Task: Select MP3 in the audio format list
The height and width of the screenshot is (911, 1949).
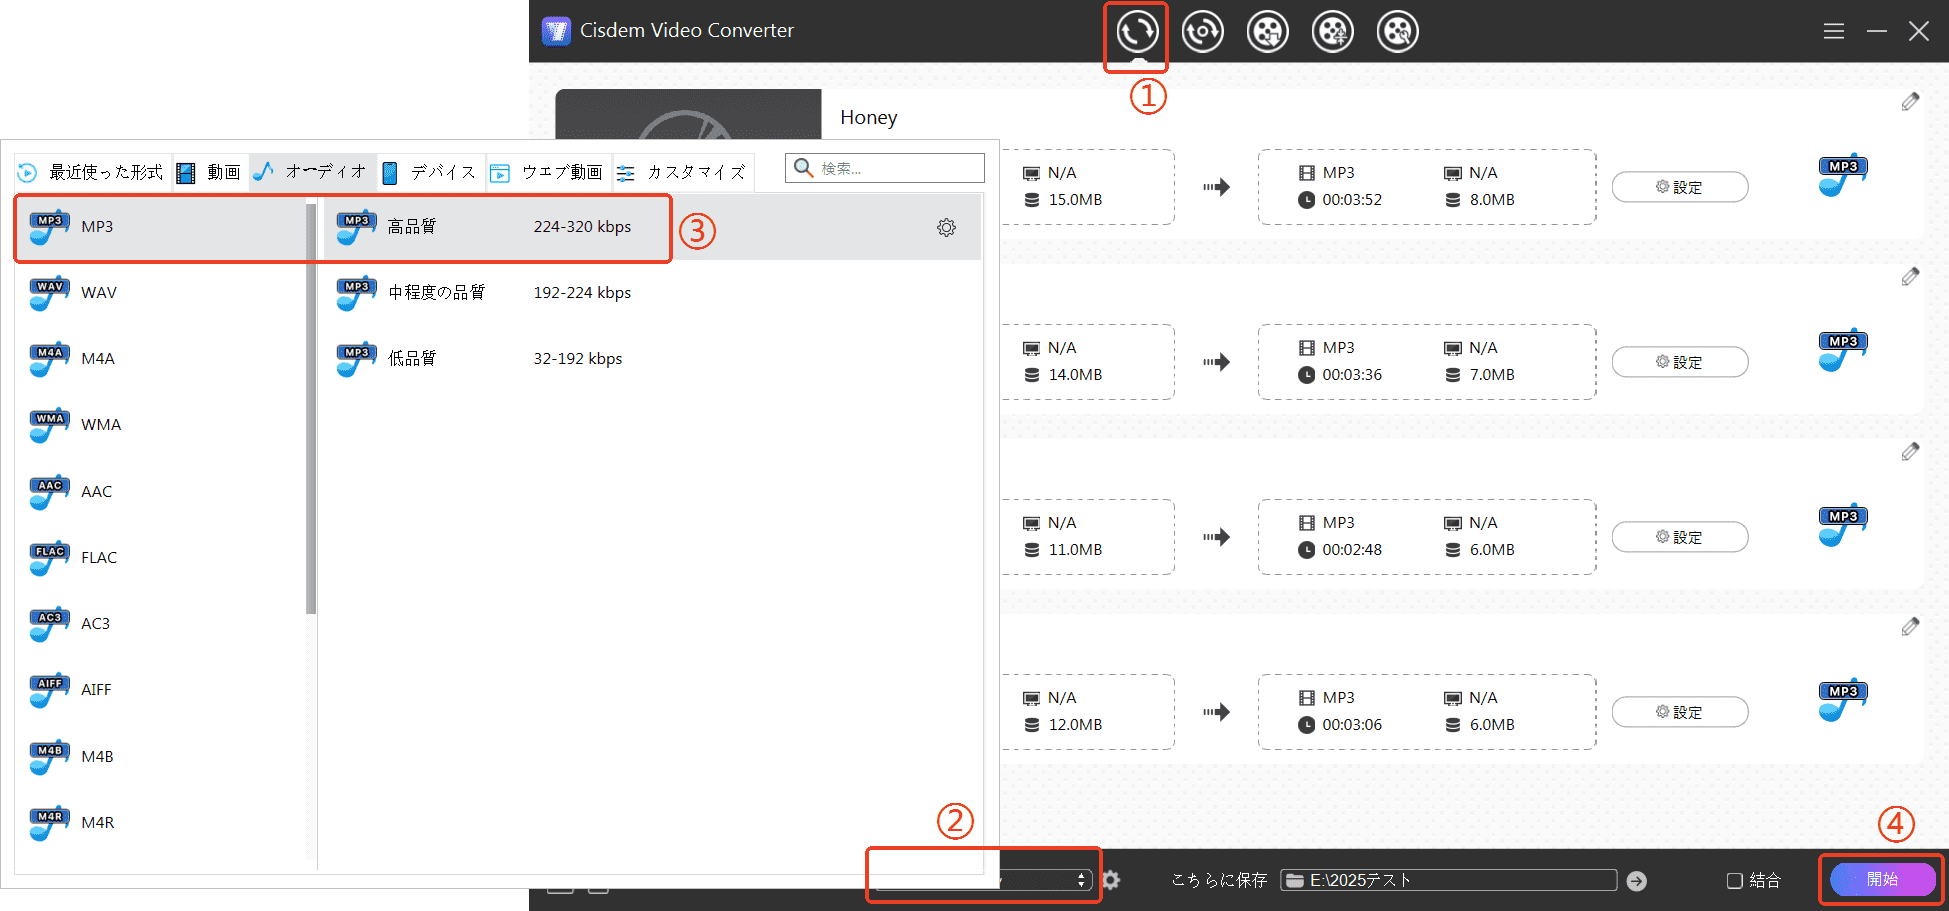Action: coord(161,227)
